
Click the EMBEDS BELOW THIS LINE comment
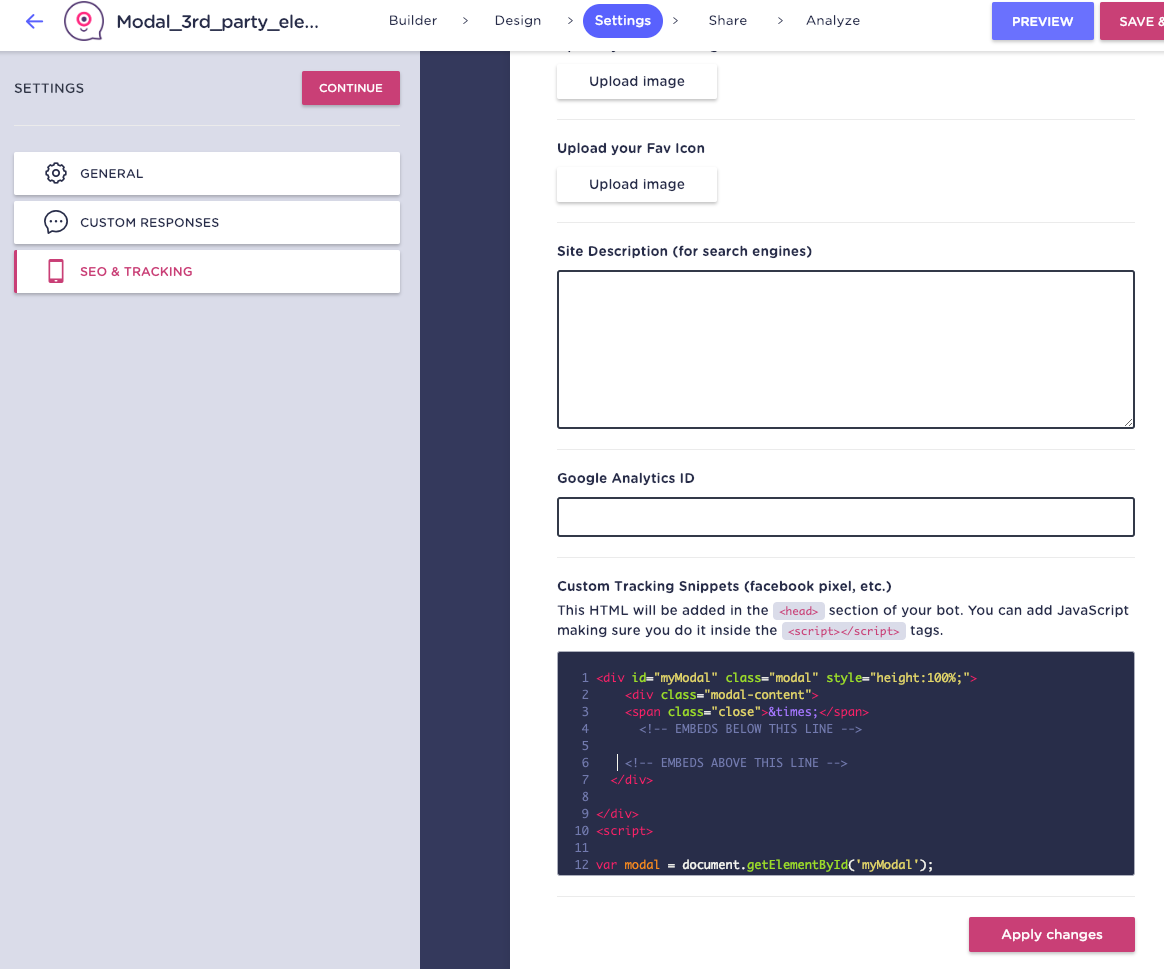[751, 729]
